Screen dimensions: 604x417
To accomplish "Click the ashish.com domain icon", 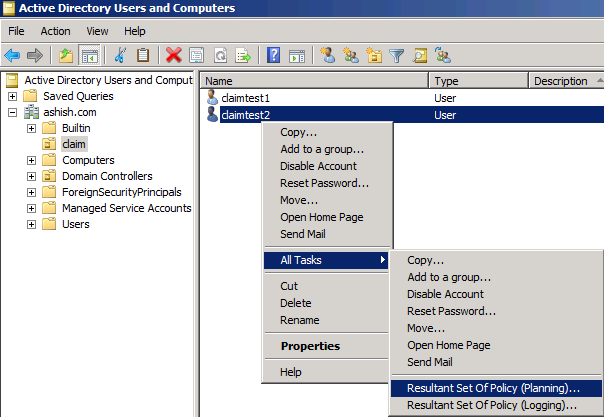I will coord(31,112).
